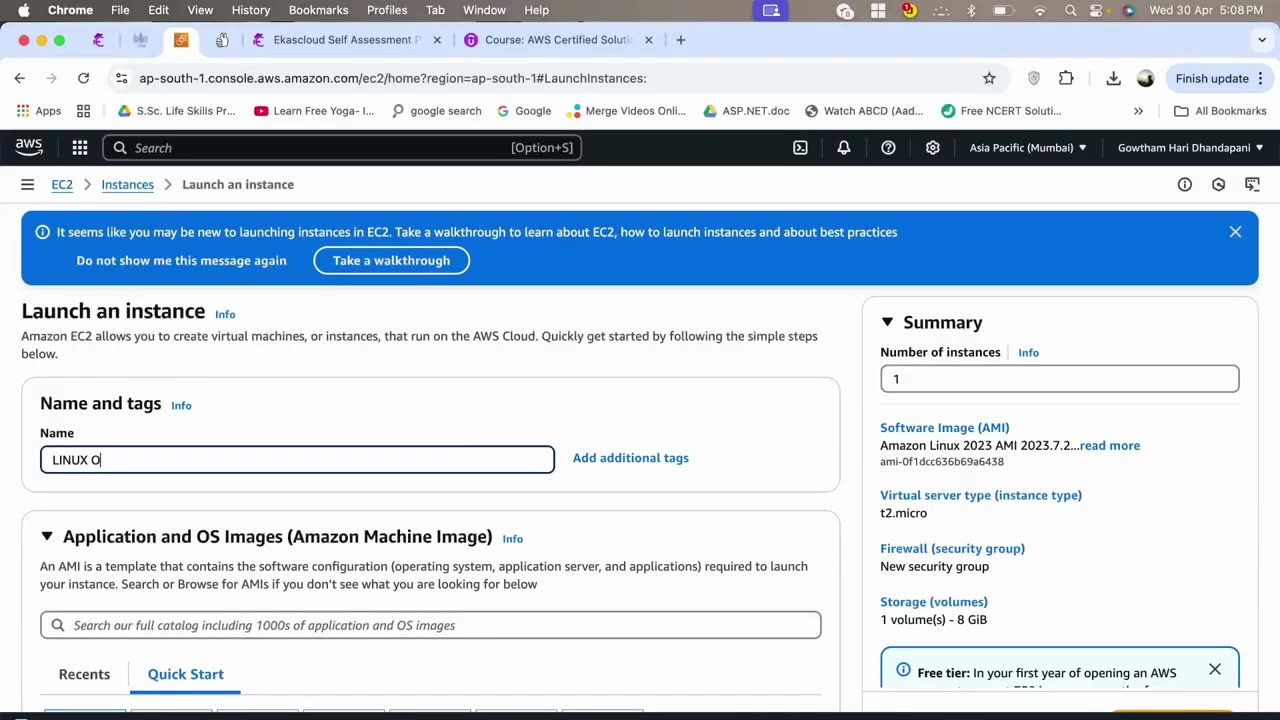Open the Apps bookmark shortcut
This screenshot has height=720, width=1280.
pyautogui.click(x=38, y=111)
